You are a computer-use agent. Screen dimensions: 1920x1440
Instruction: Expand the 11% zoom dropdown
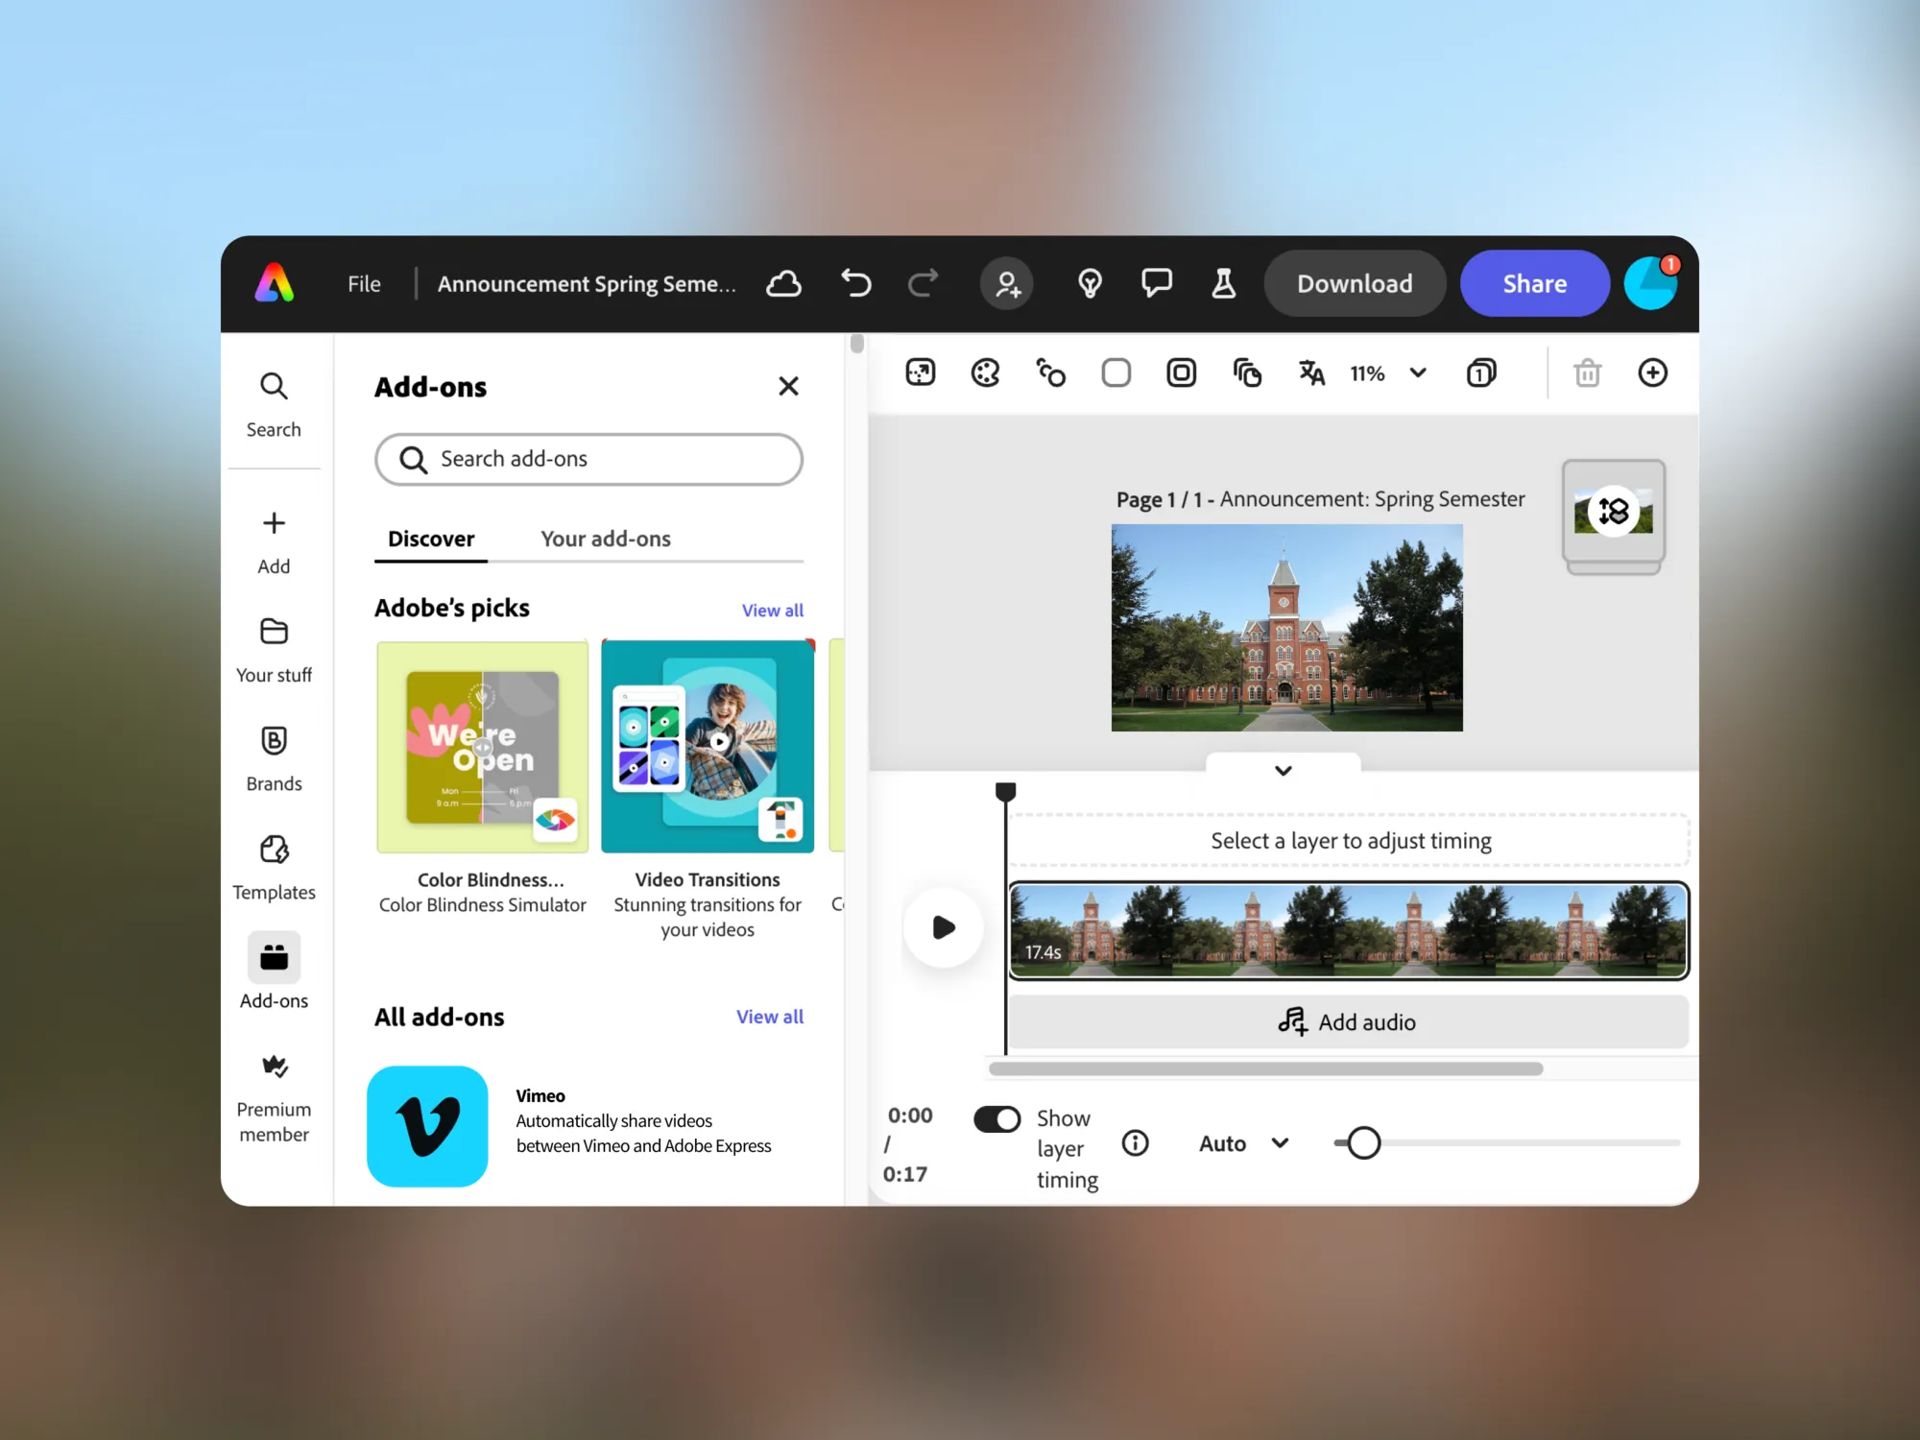click(1417, 373)
